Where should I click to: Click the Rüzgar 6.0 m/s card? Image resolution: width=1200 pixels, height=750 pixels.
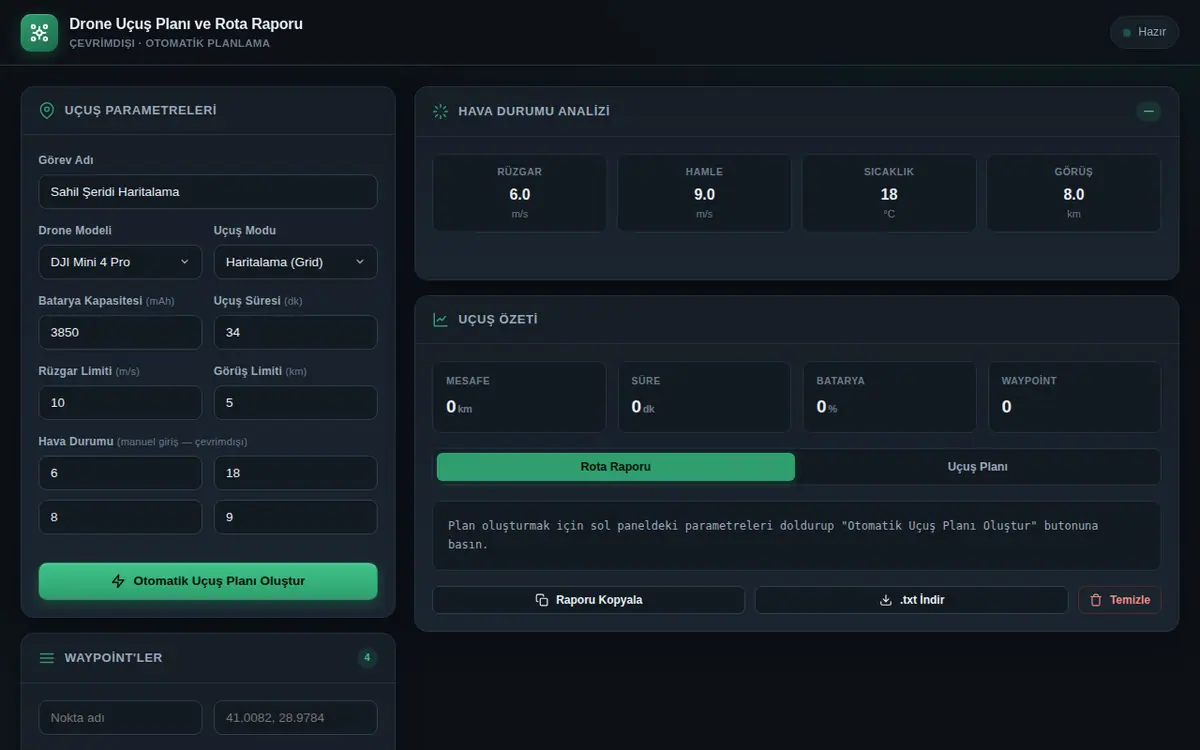click(520, 193)
